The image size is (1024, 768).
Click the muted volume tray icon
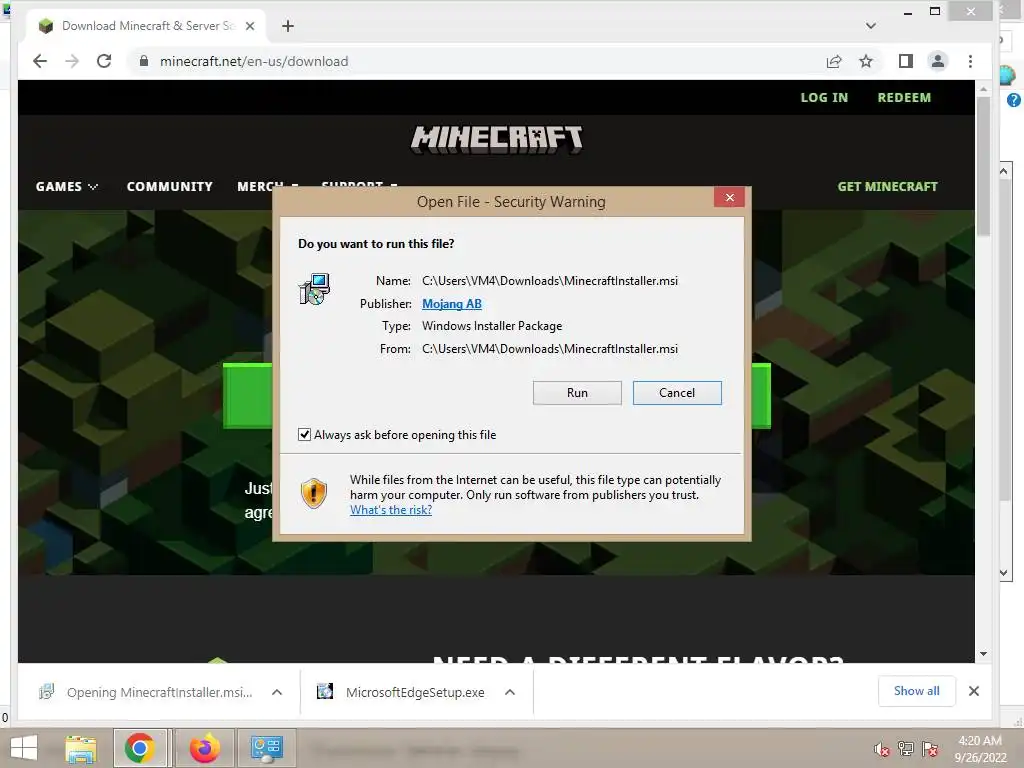[882, 749]
